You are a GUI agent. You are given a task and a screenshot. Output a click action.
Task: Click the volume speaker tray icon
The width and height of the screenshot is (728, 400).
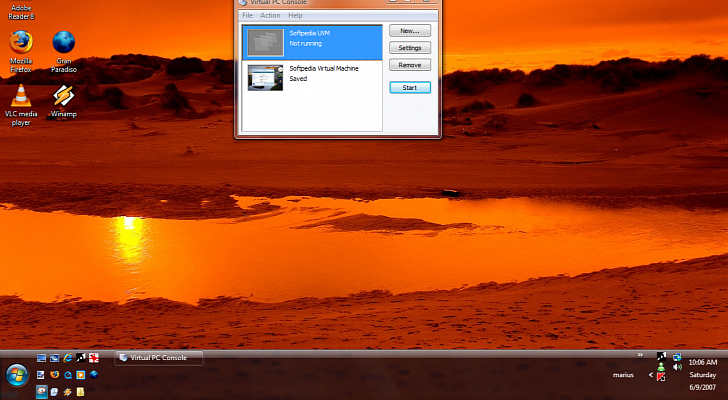coord(677,367)
